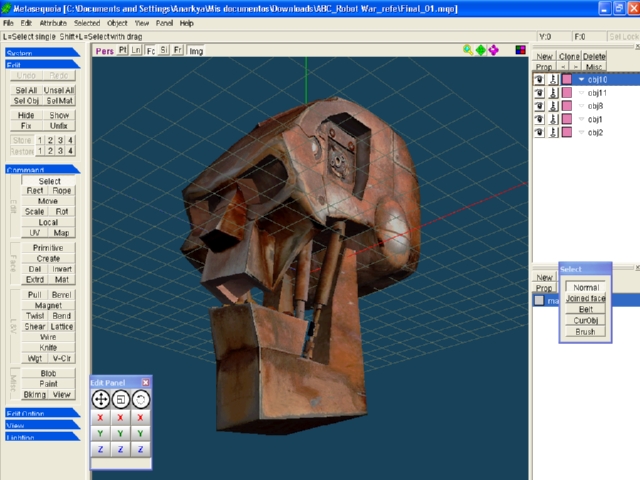The height and width of the screenshot is (480, 640).
Task: Hide obj2 with its eye icon
Action: pos(539,132)
